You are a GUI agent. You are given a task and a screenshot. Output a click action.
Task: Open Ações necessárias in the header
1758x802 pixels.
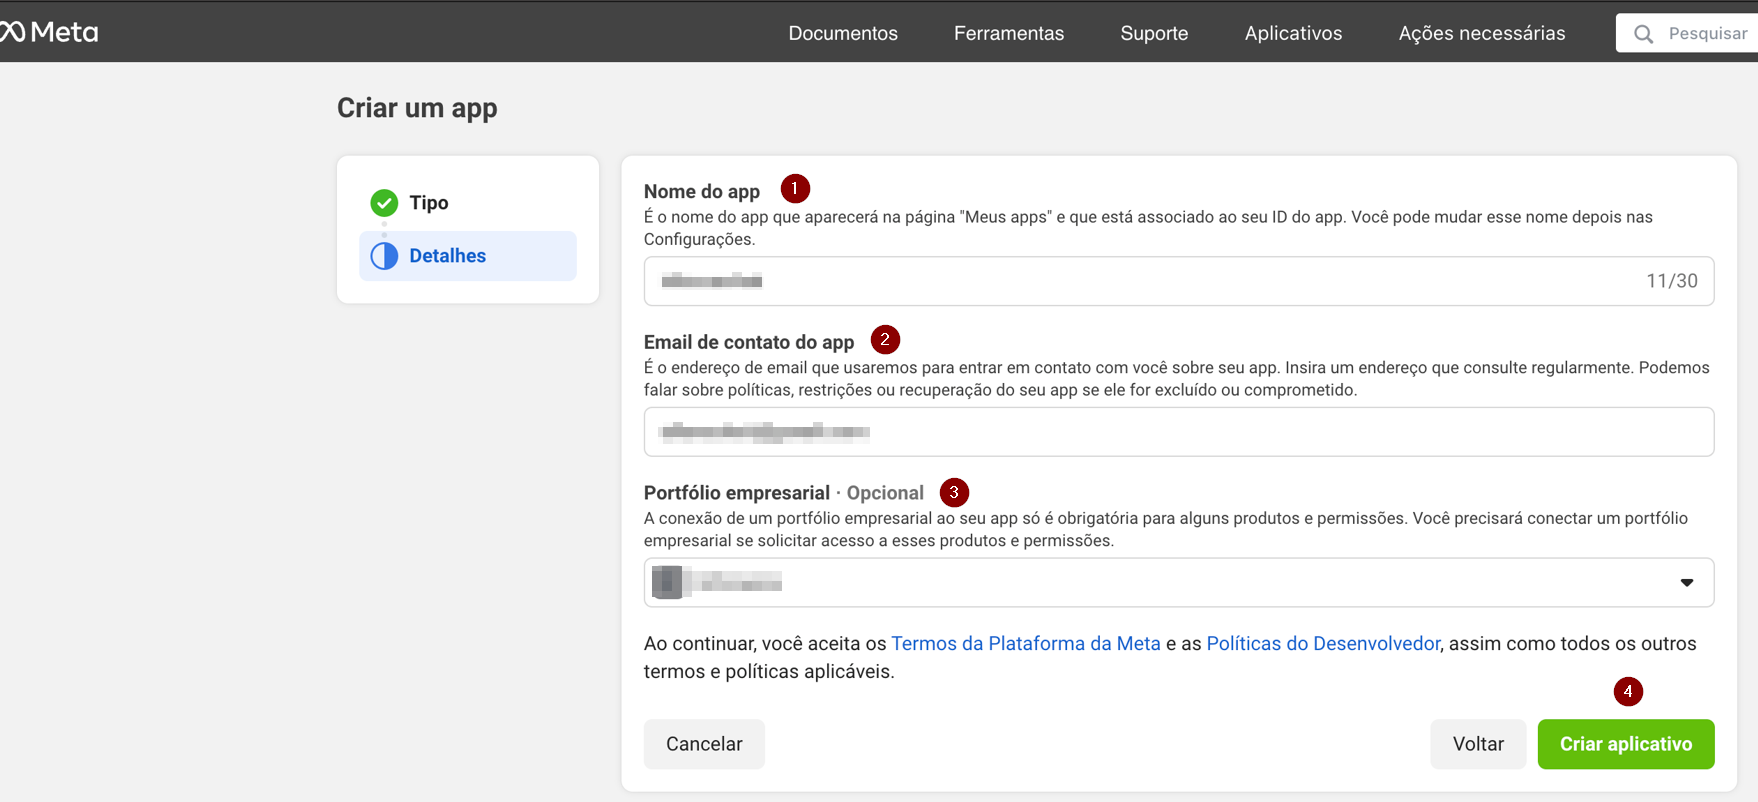coord(1481,33)
